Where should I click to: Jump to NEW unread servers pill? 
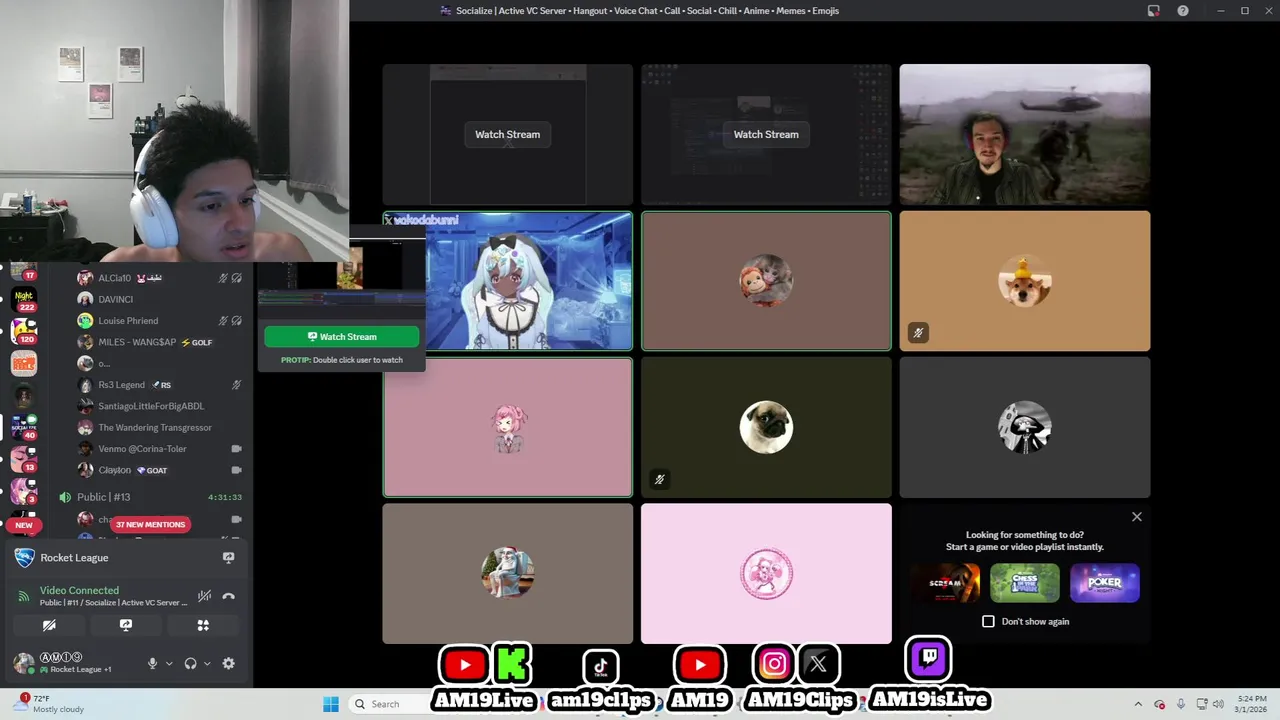click(x=24, y=524)
